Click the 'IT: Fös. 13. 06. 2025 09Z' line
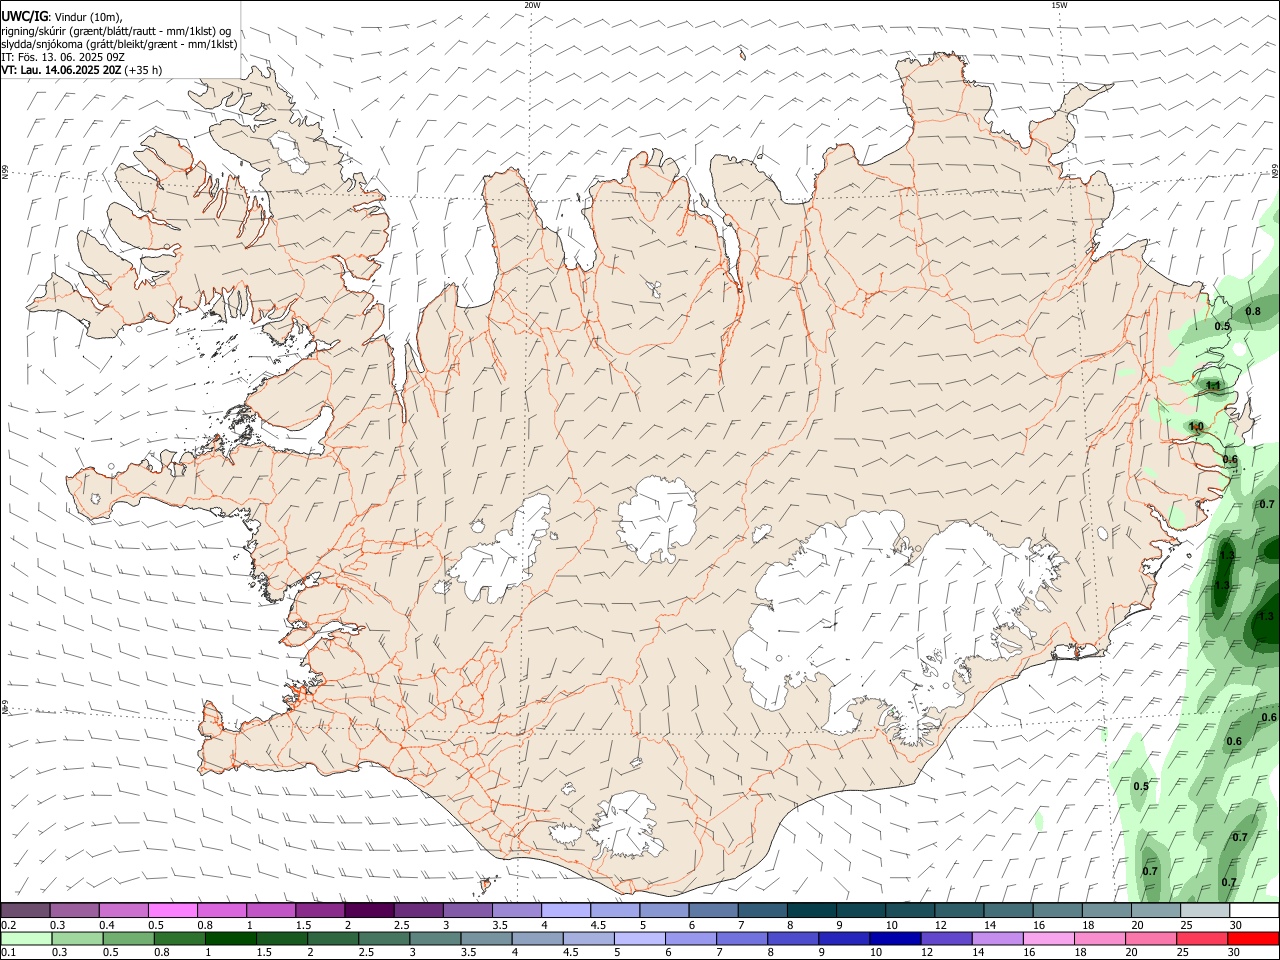This screenshot has height=960, width=1280. point(63,57)
